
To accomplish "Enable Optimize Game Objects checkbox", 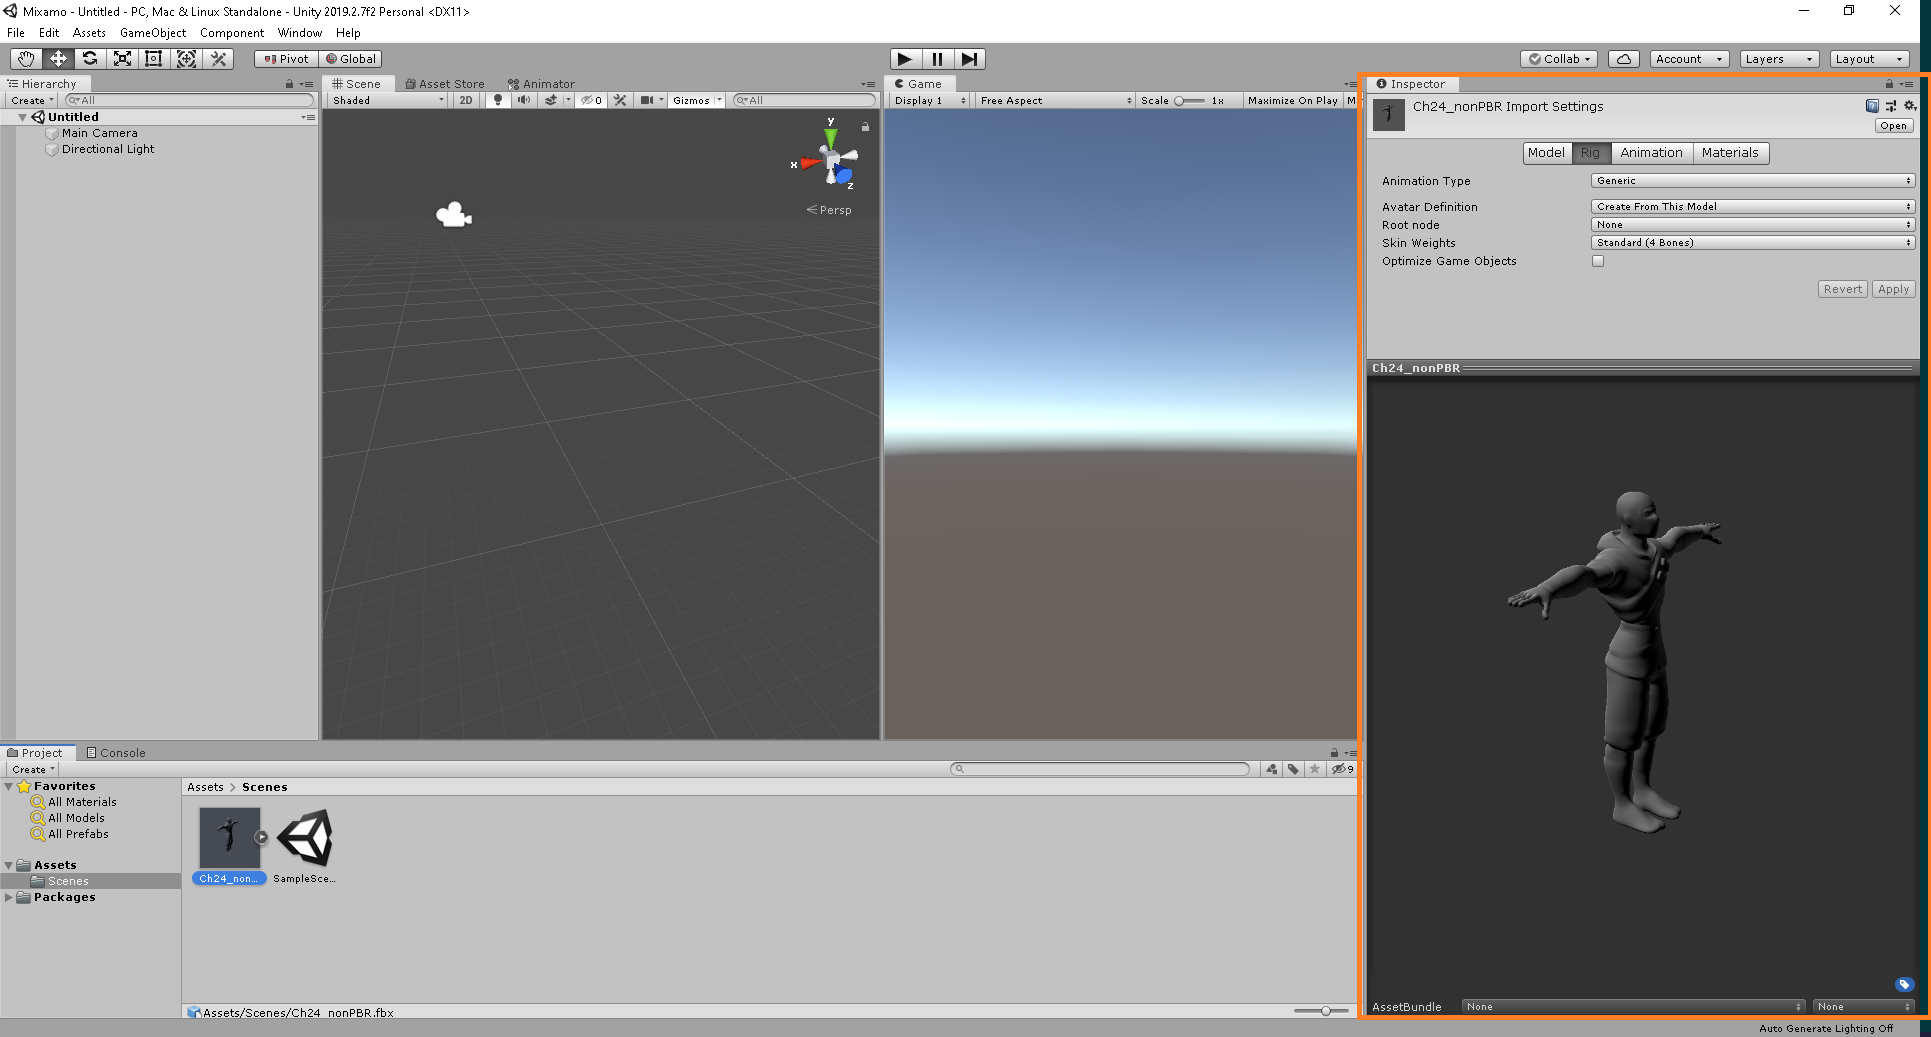I will 1598,261.
